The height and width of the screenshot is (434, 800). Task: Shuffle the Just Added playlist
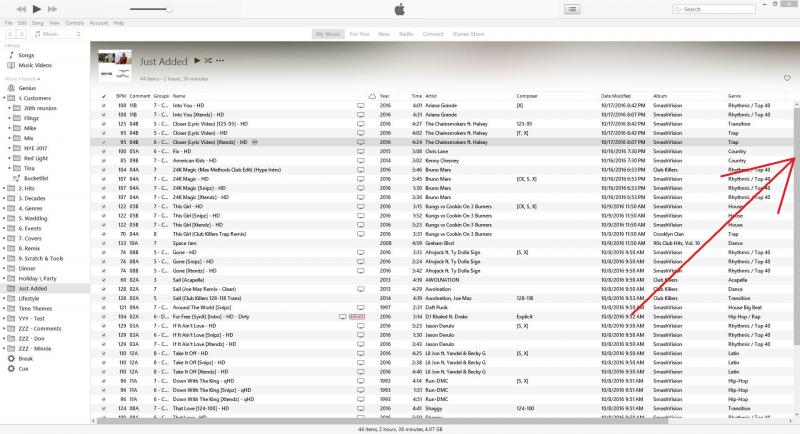pos(208,61)
